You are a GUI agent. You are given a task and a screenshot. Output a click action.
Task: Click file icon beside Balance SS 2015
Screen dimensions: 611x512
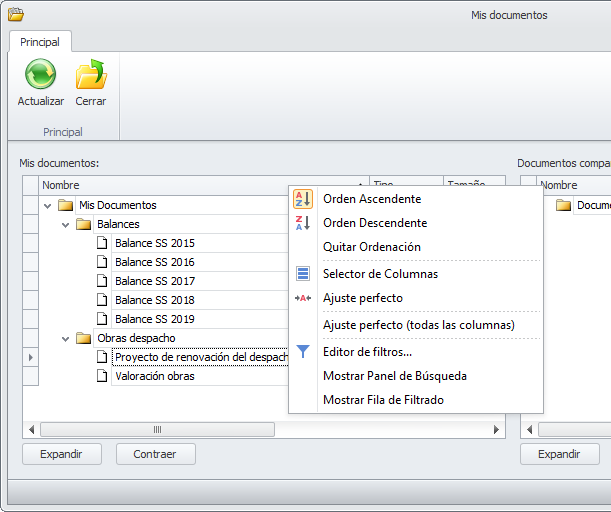point(102,243)
